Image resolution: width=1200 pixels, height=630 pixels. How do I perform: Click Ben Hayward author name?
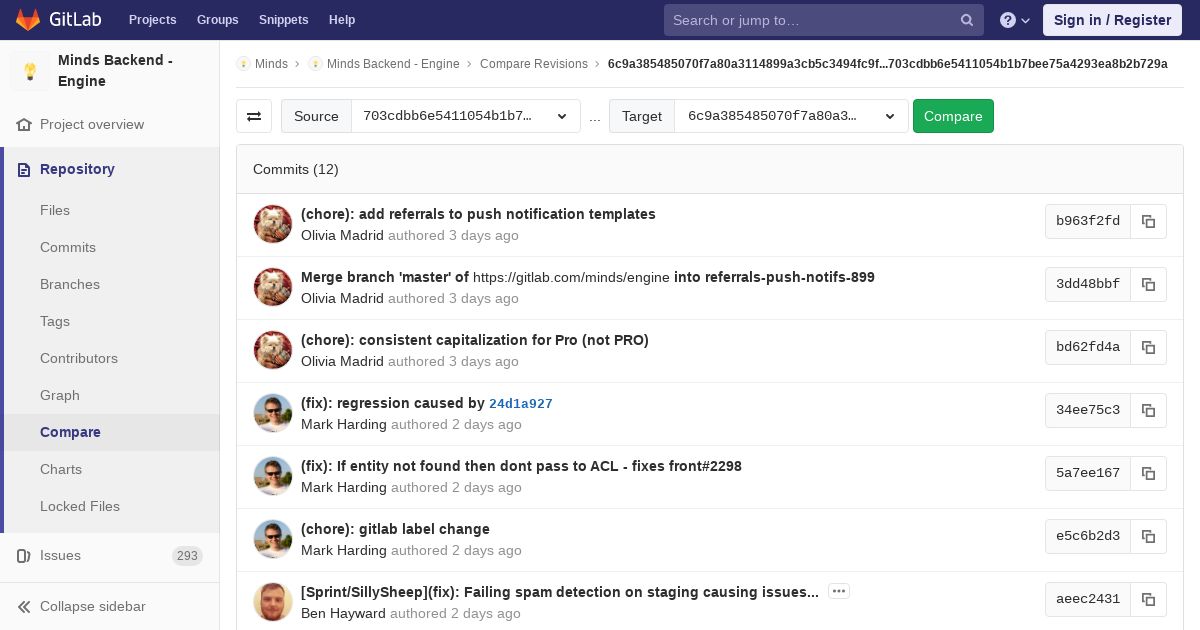click(x=343, y=613)
